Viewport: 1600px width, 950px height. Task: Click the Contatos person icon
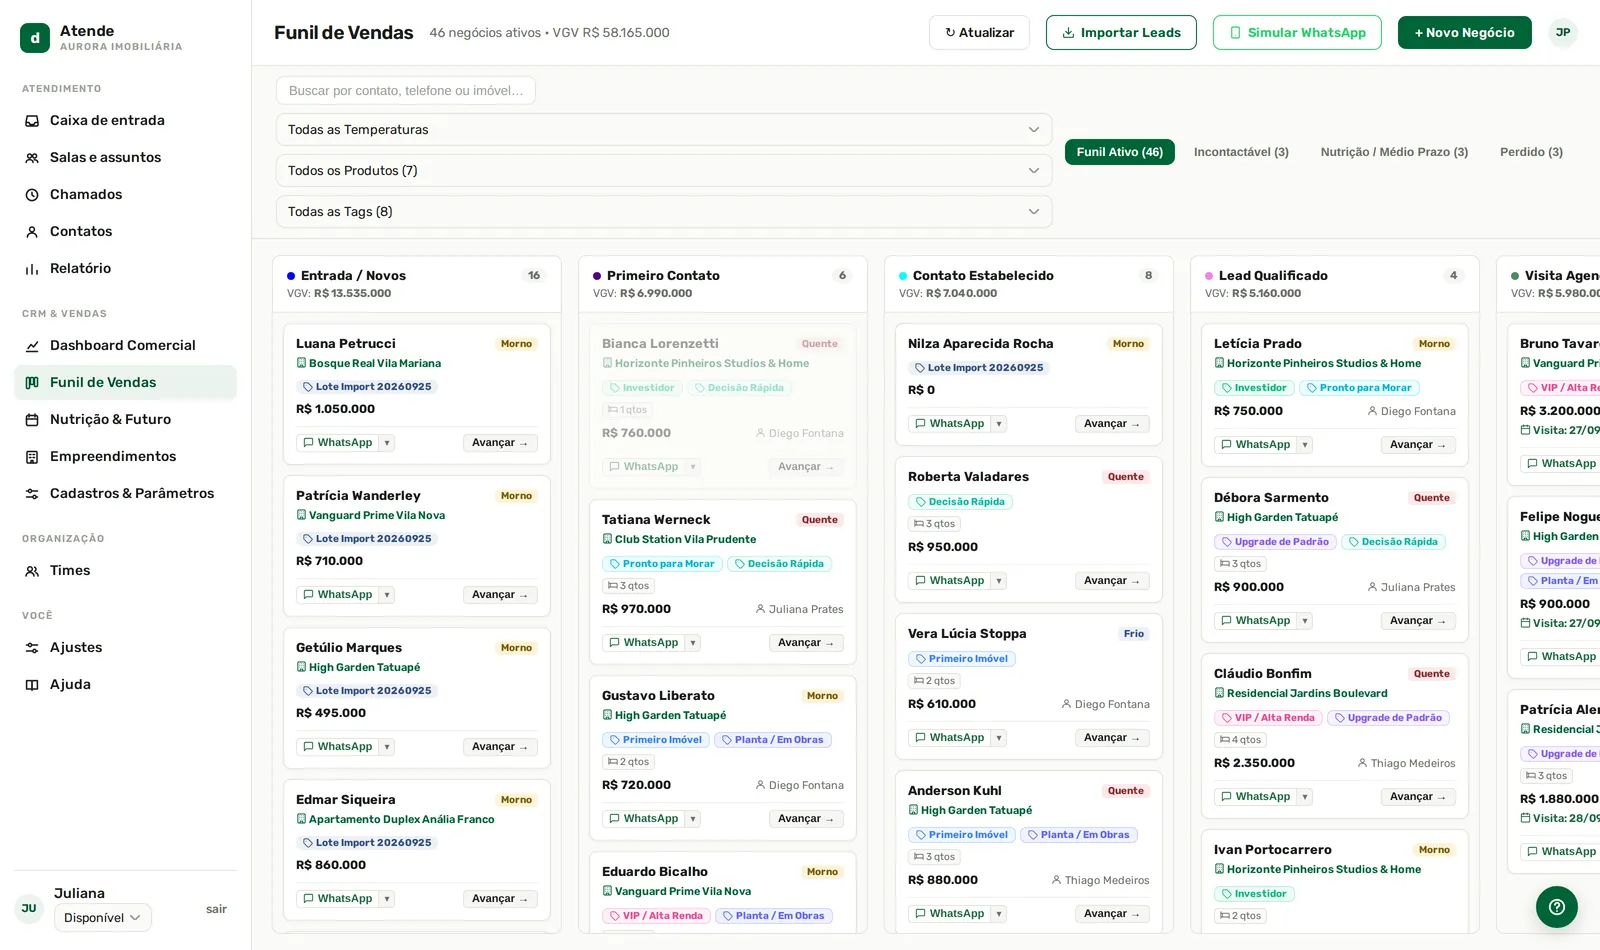(32, 232)
